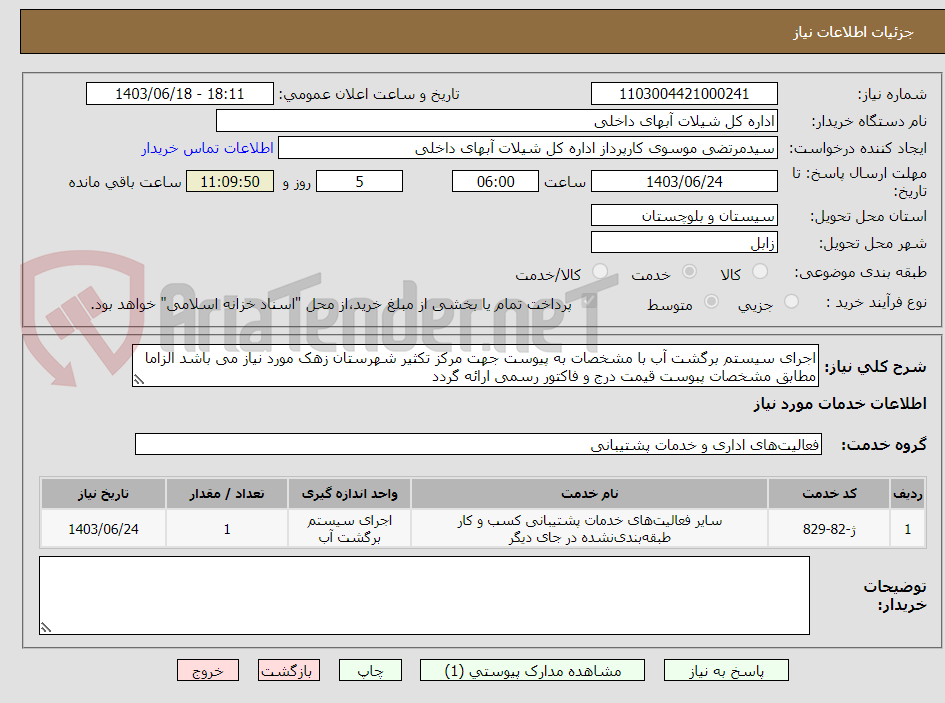
Task: Click the شماره نیاز label
Action: pos(892,95)
